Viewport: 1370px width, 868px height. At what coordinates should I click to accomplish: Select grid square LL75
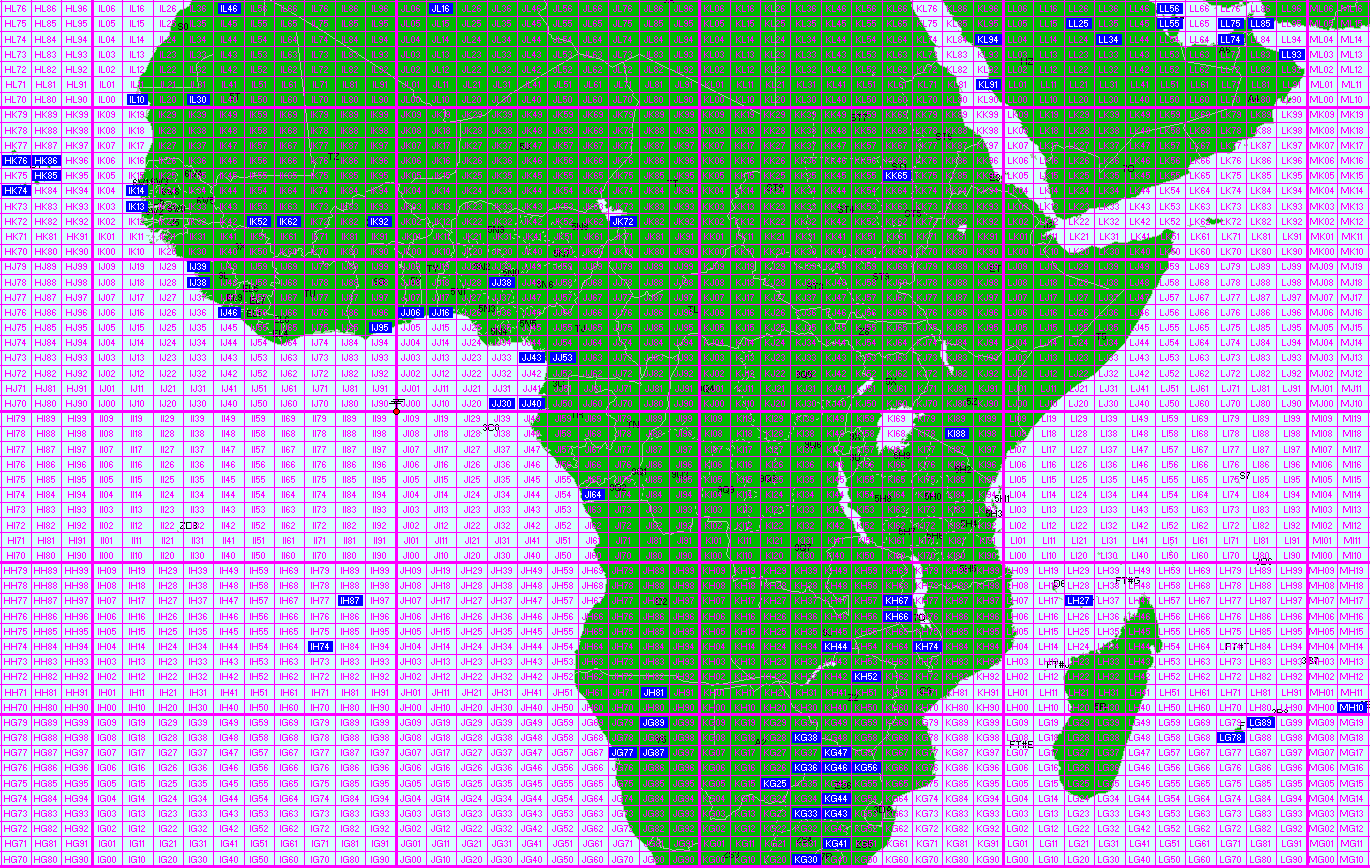[1231, 23]
